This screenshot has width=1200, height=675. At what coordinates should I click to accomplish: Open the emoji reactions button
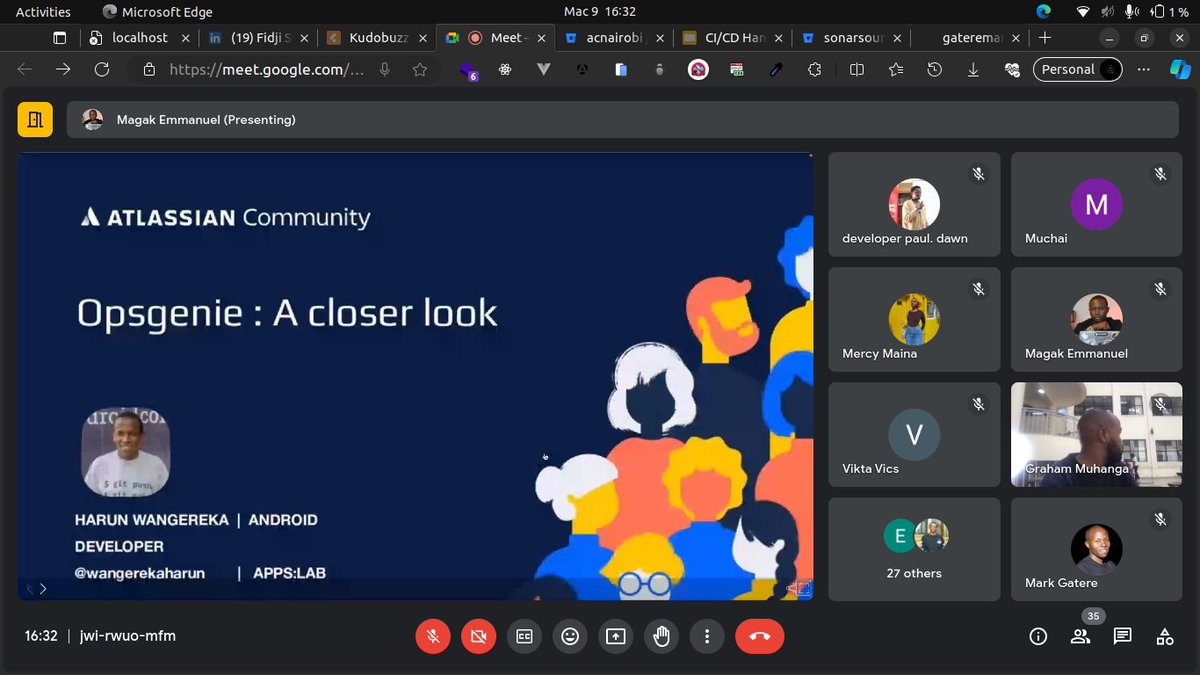570,636
